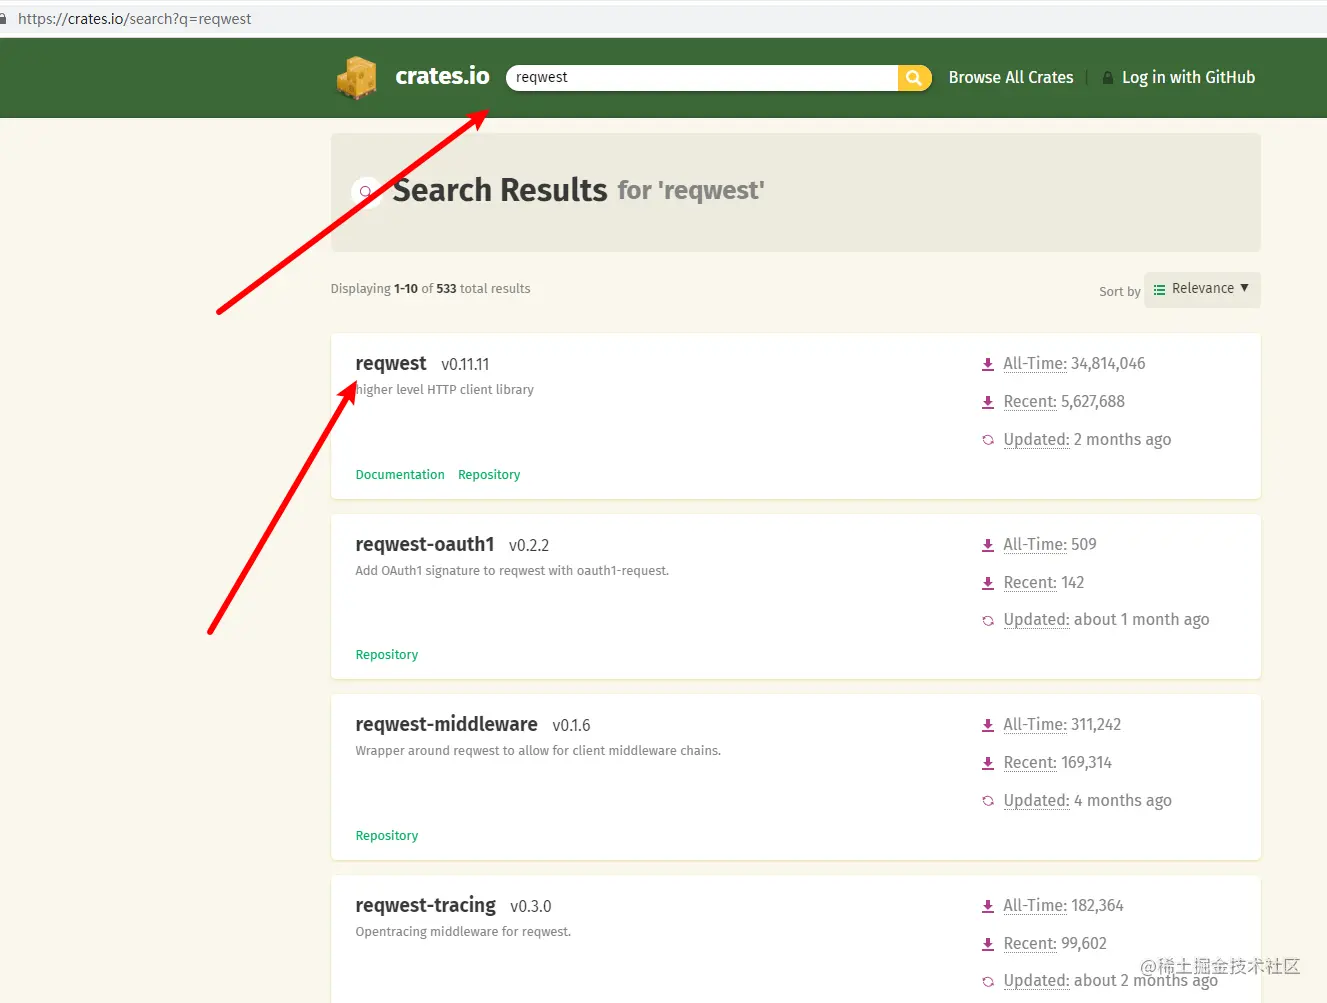Click the Recent download icon for reqwest-middleware
Viewport: 1327px width, 1003px height.
point(988,763)
